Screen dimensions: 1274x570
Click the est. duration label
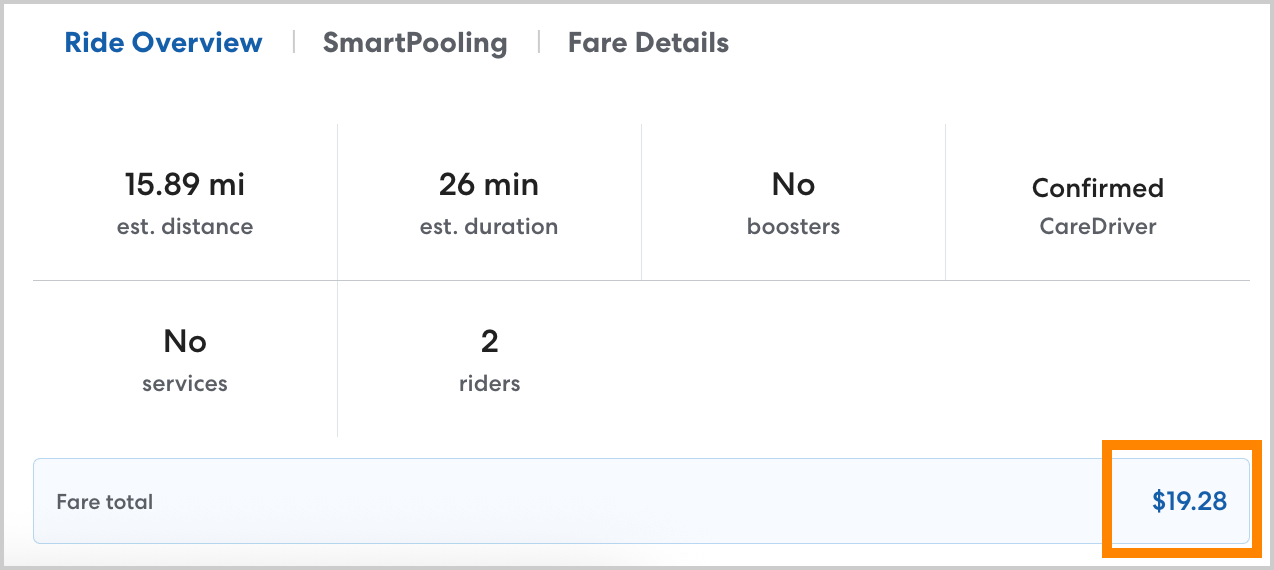tap(489, 227)
